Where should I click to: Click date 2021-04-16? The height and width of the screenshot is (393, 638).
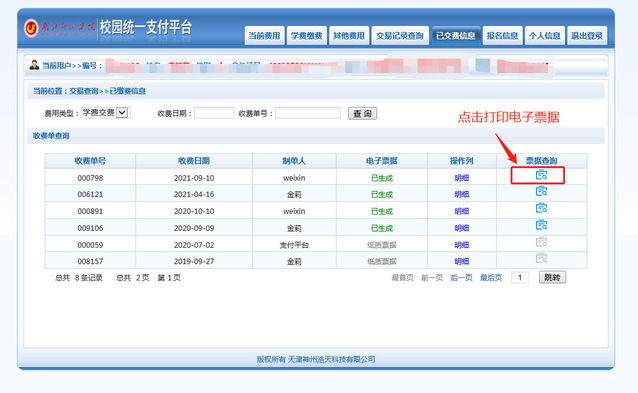point(194,194)
